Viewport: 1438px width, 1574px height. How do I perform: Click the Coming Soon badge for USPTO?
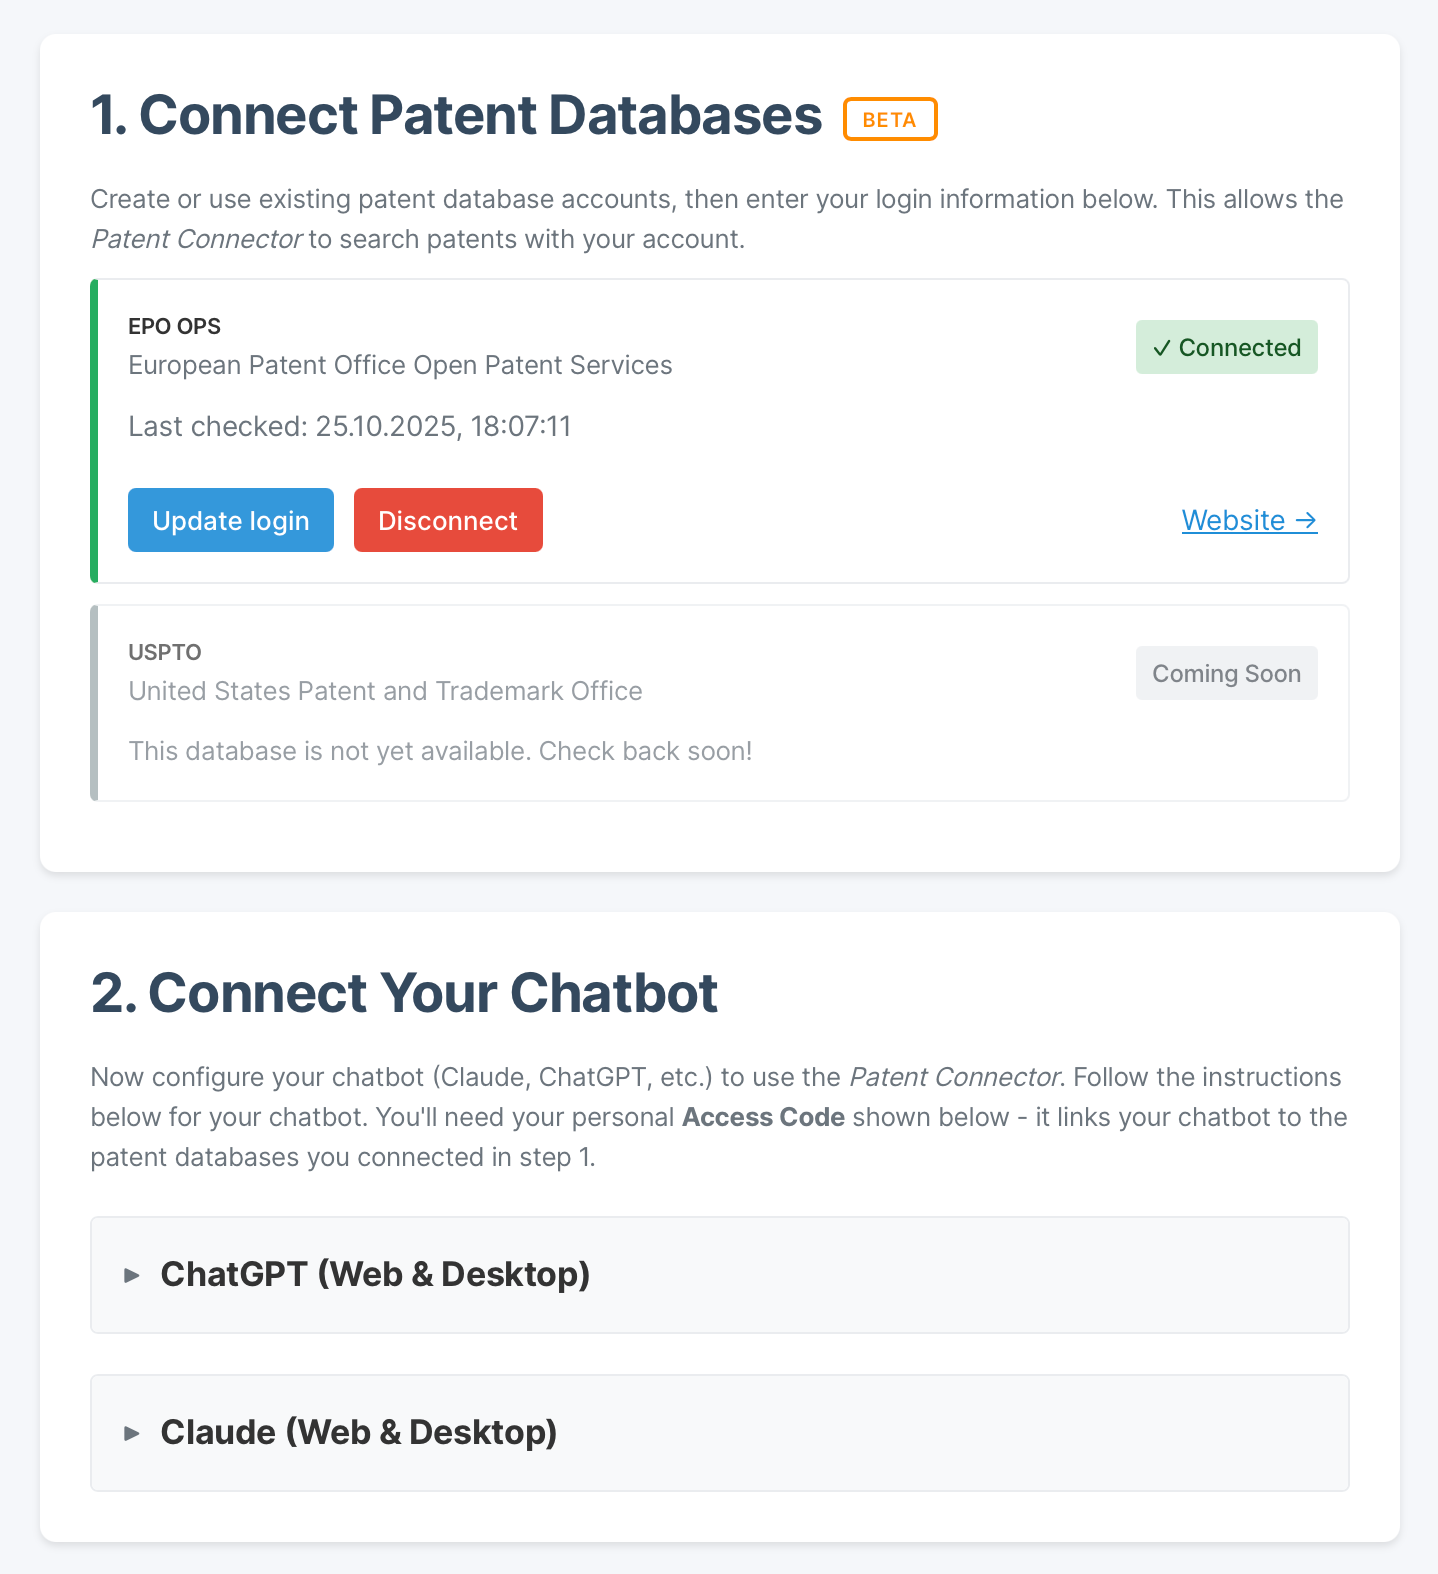click(1226, 673)
